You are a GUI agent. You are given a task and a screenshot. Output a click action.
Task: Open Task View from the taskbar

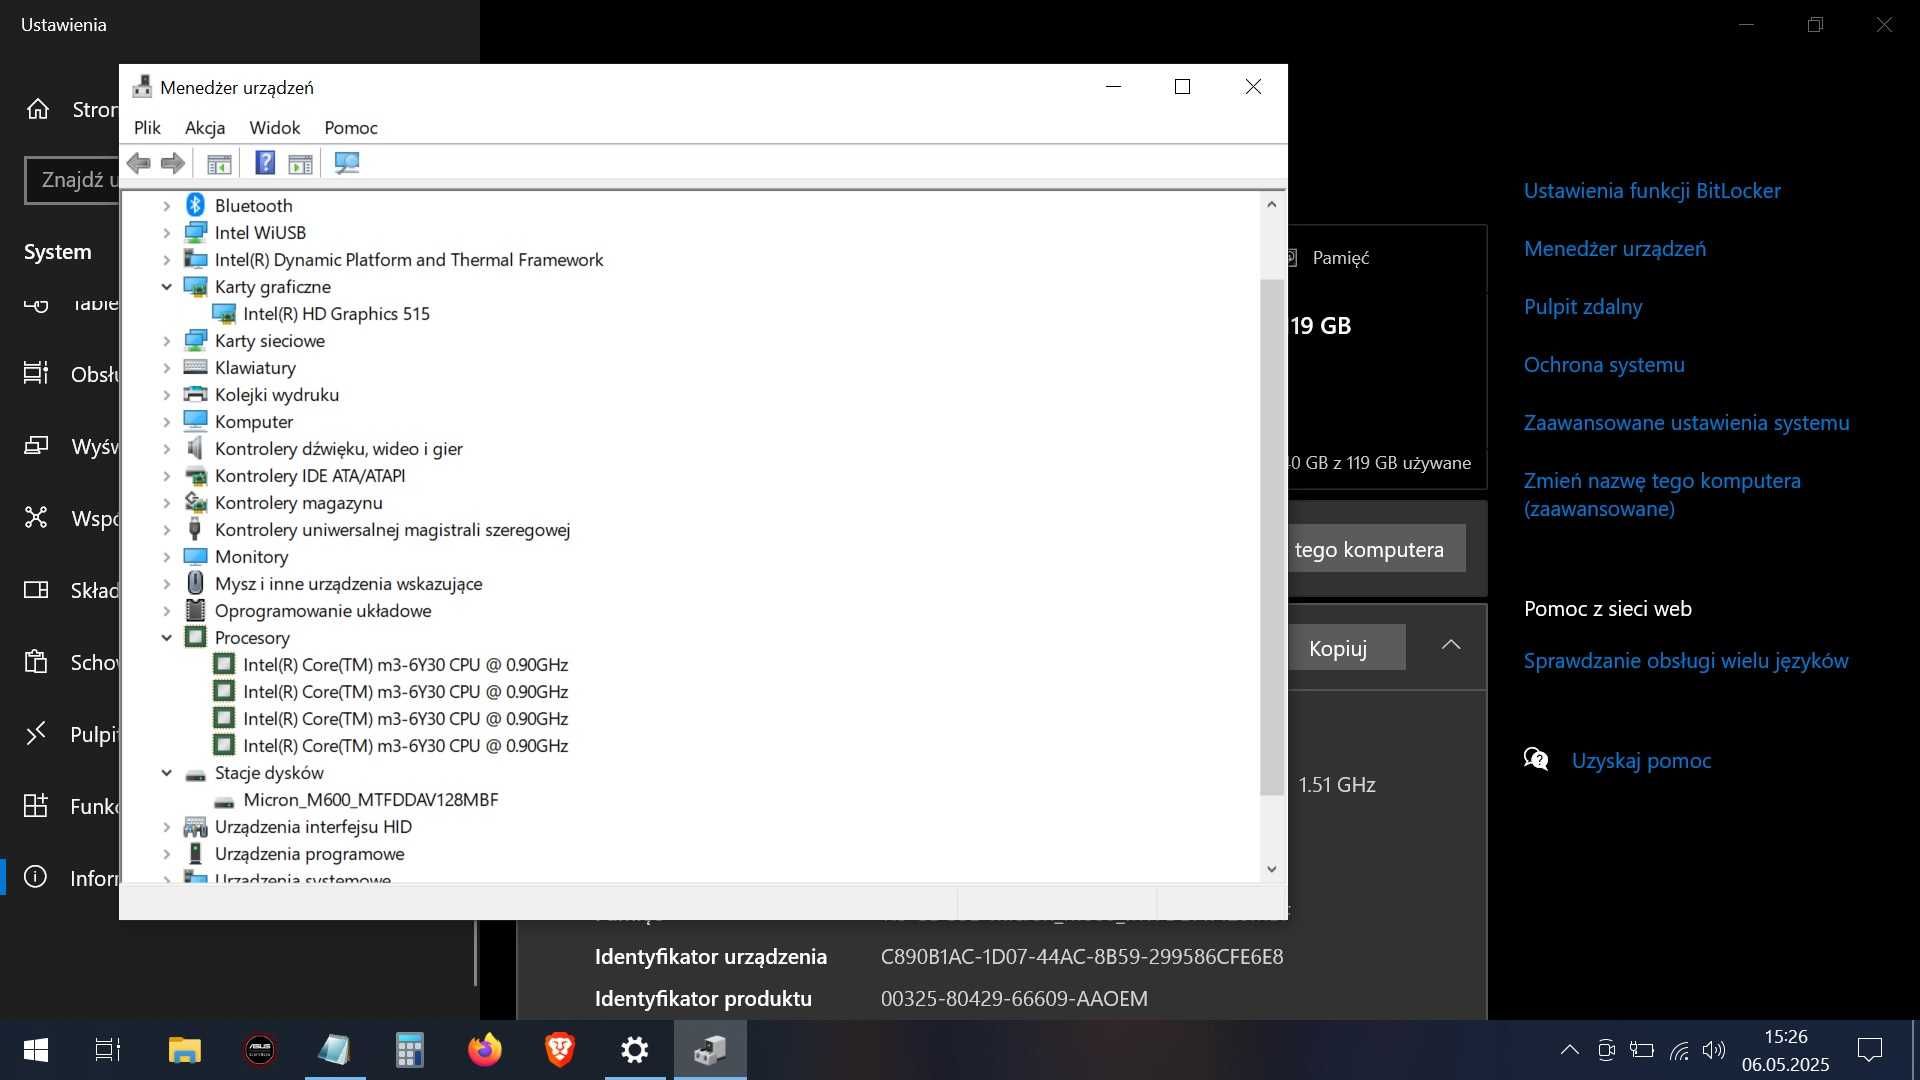tap(108, 1050)
